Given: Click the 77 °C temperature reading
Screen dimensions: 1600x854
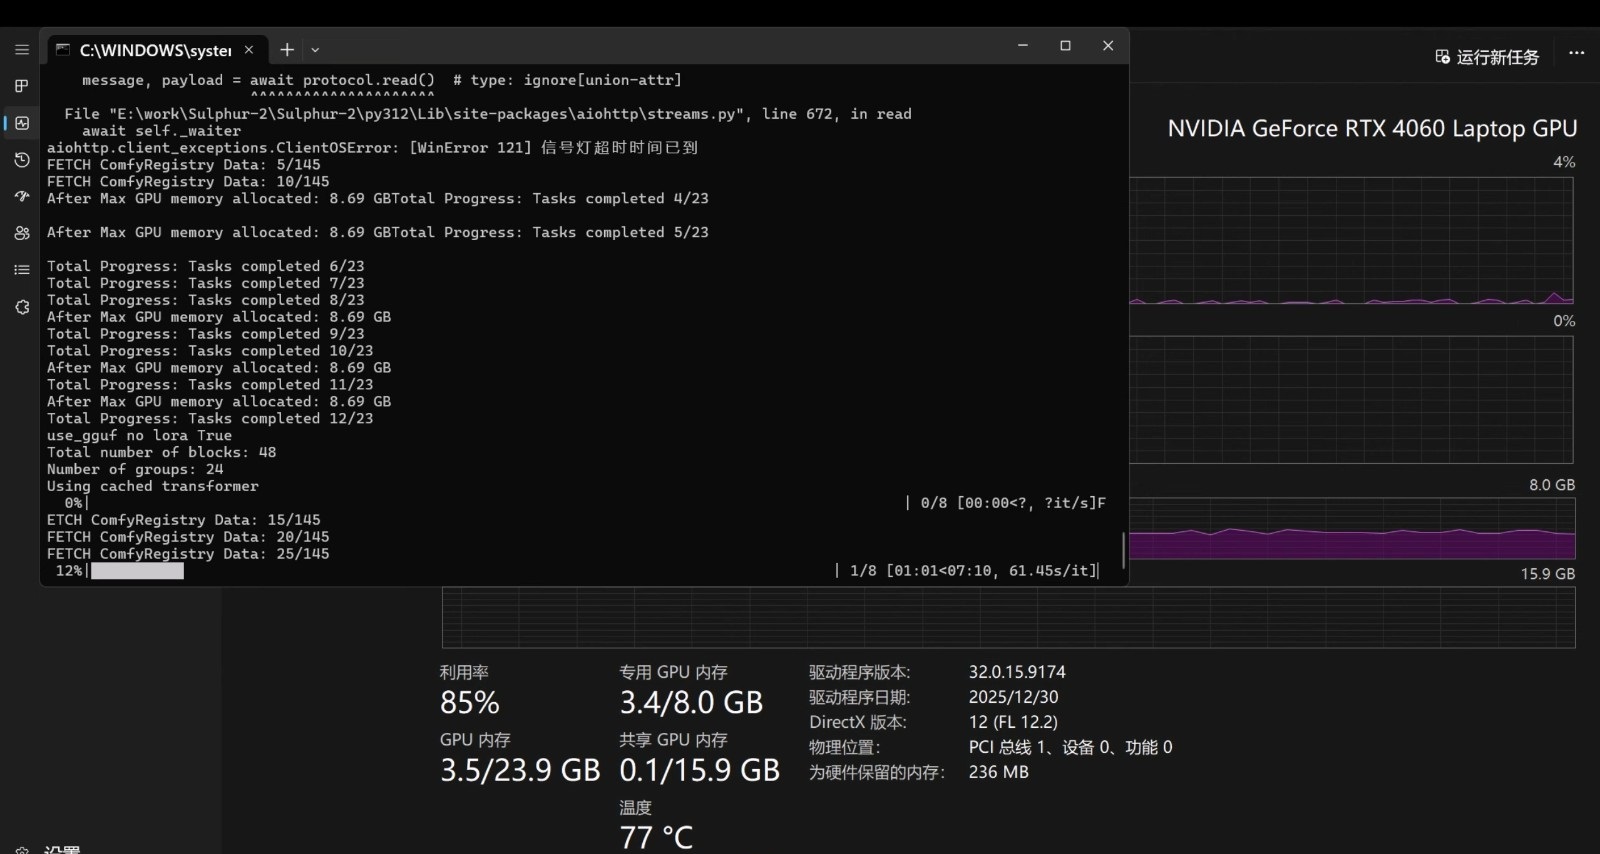Looking at the screenshot, I should tap(656, 838).
